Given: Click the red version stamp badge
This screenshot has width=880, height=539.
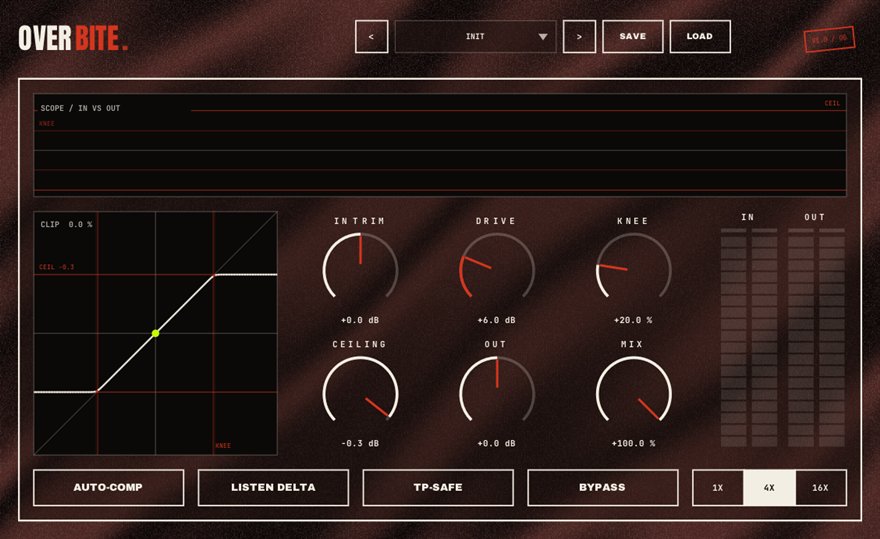Looking at the screenshot, I should point(829,39).
